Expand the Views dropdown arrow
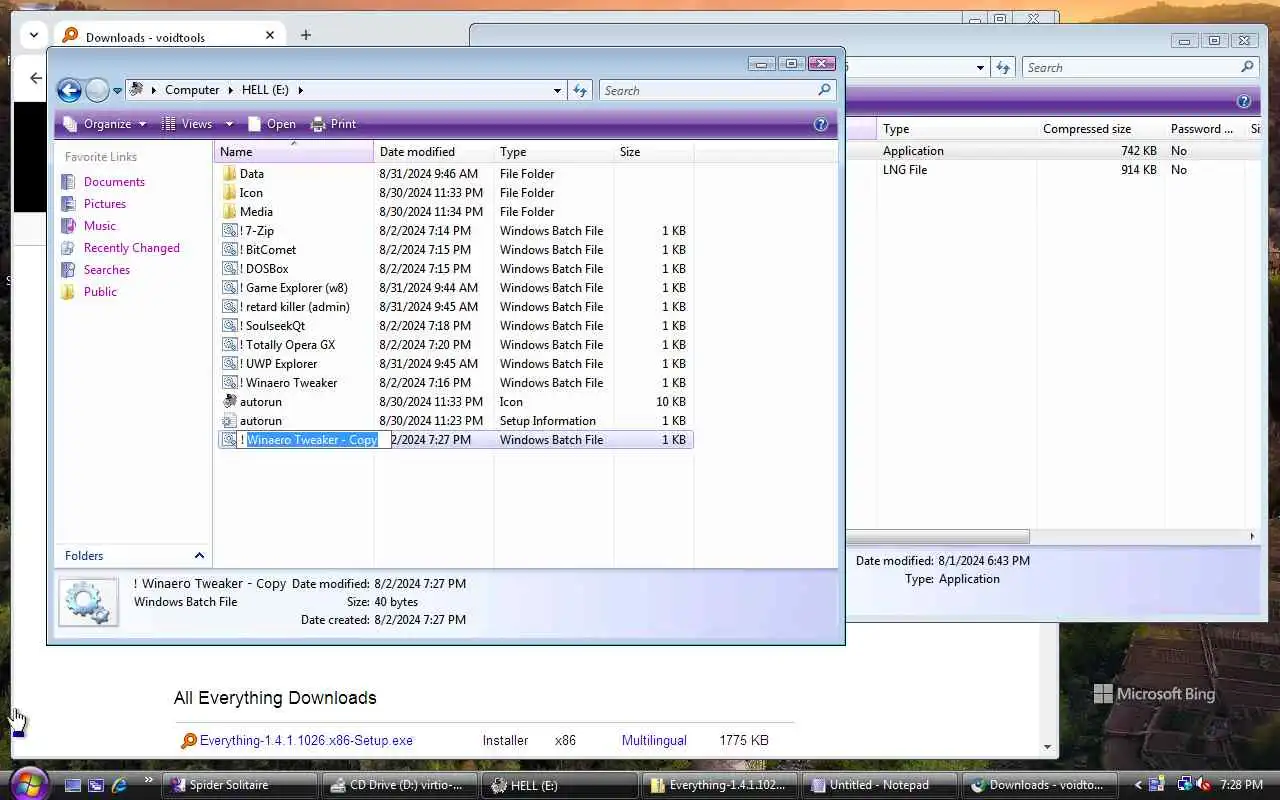The height and width of the screenshot is (800, 1280). point(229,124)
